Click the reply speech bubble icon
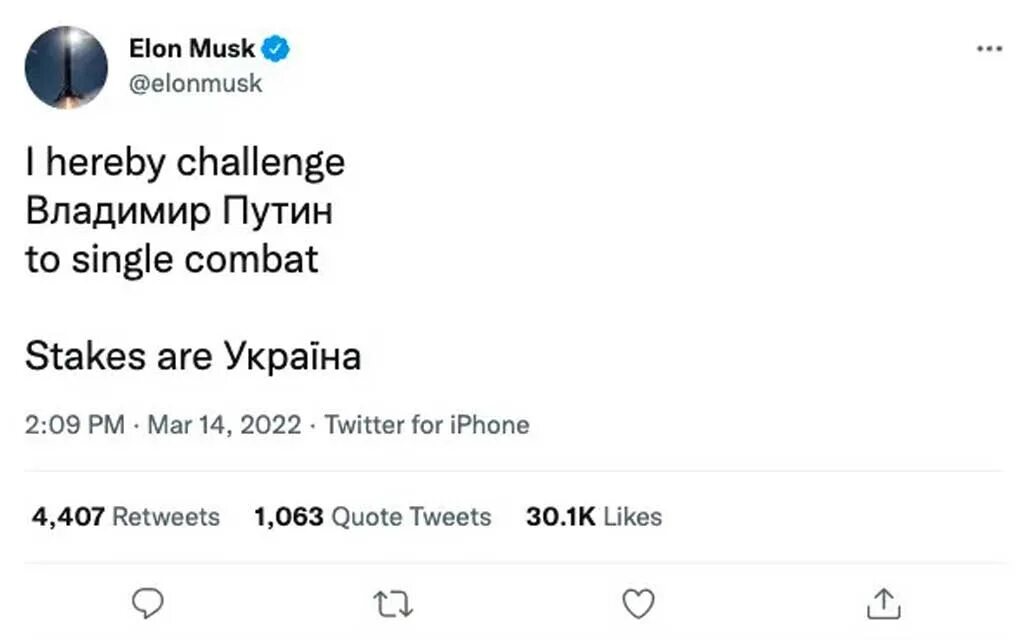Viewport: 1024px width, 640px height. click(x=147, y=604)
